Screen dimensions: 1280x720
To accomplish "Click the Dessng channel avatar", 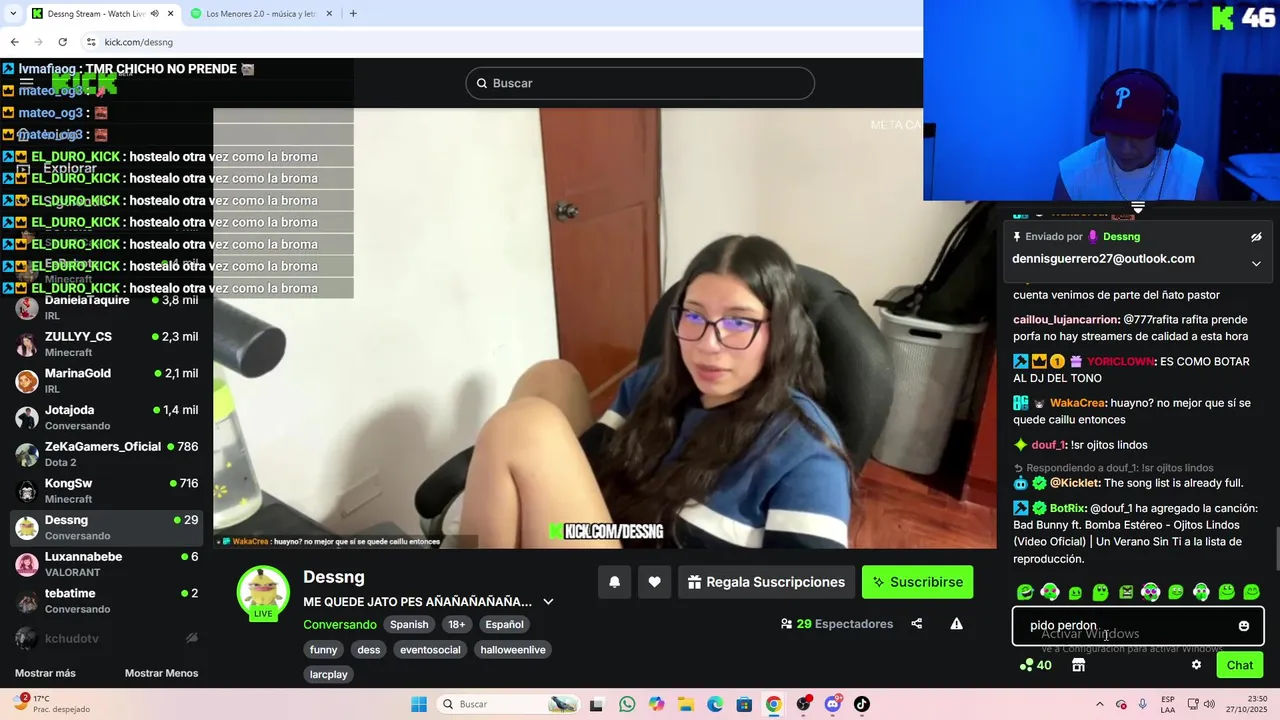I will (x=263, y=592).
